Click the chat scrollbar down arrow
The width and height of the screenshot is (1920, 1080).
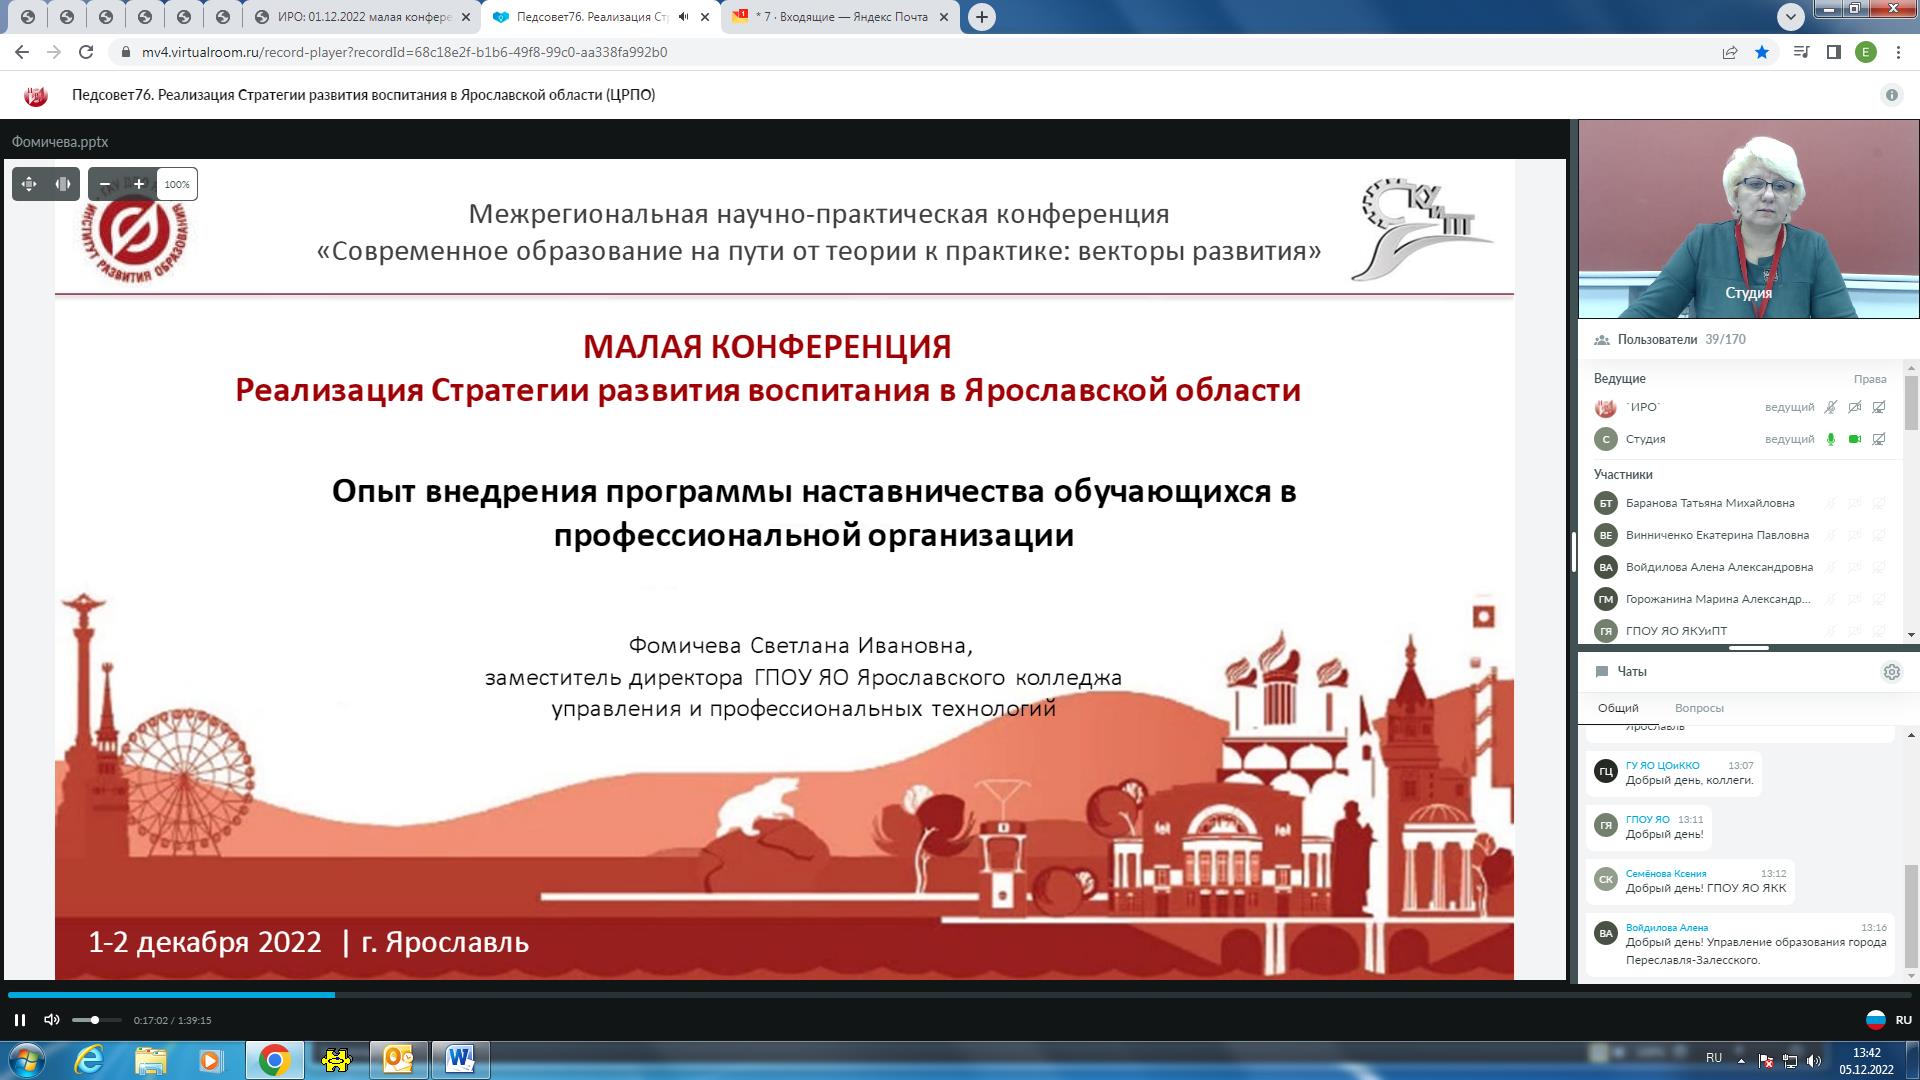[x=1912, y=976]
